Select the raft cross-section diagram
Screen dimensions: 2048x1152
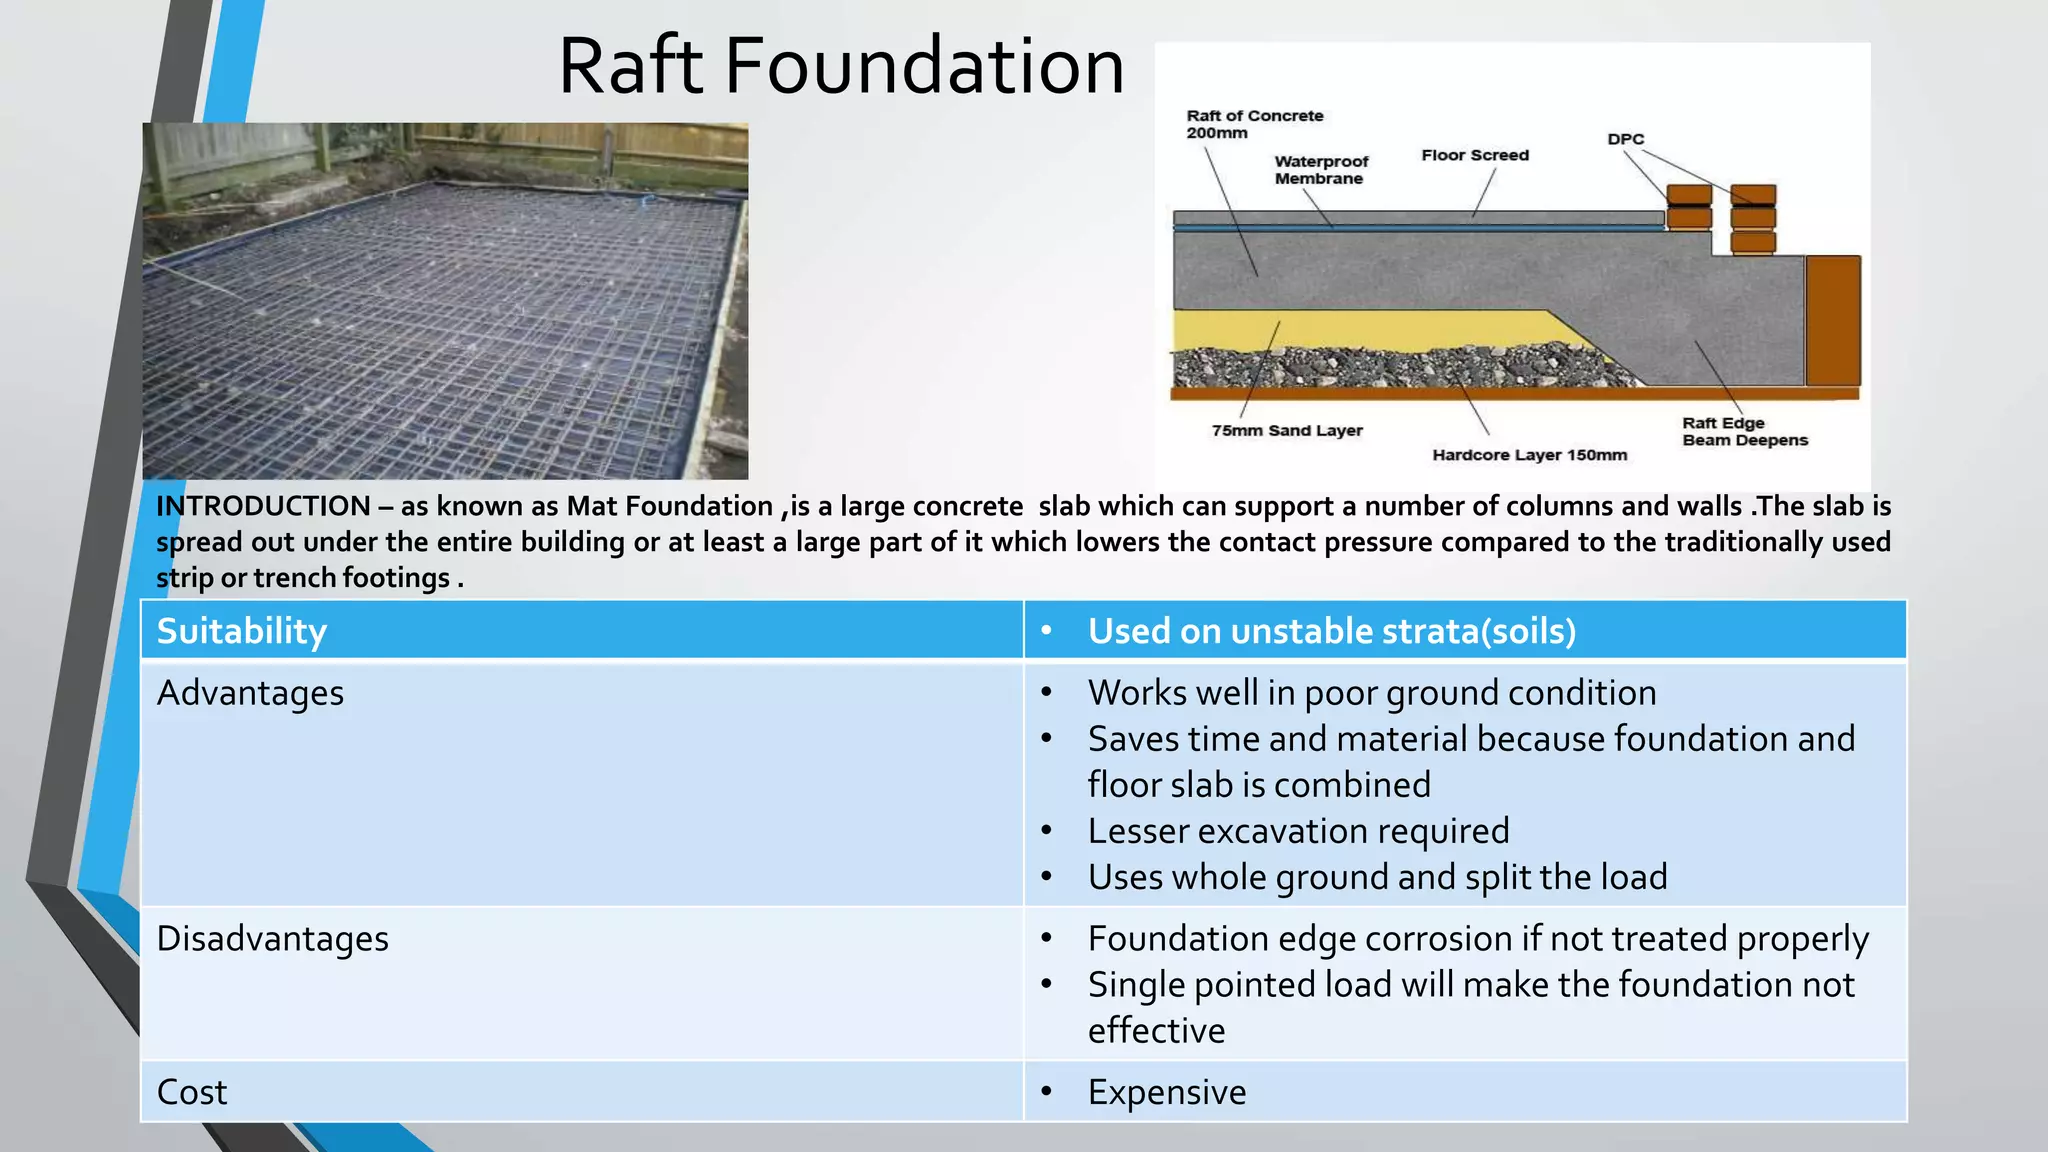tap(1512, 300)
